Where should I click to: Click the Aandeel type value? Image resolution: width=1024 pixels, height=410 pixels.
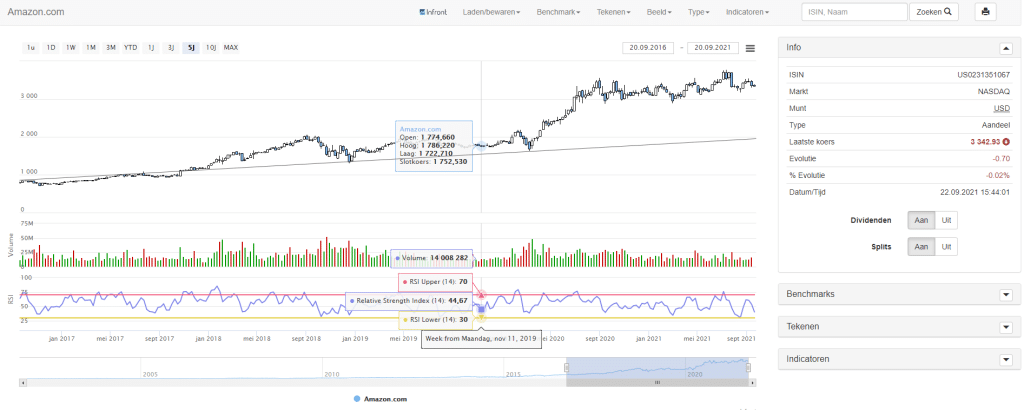[x=995, y=125]
